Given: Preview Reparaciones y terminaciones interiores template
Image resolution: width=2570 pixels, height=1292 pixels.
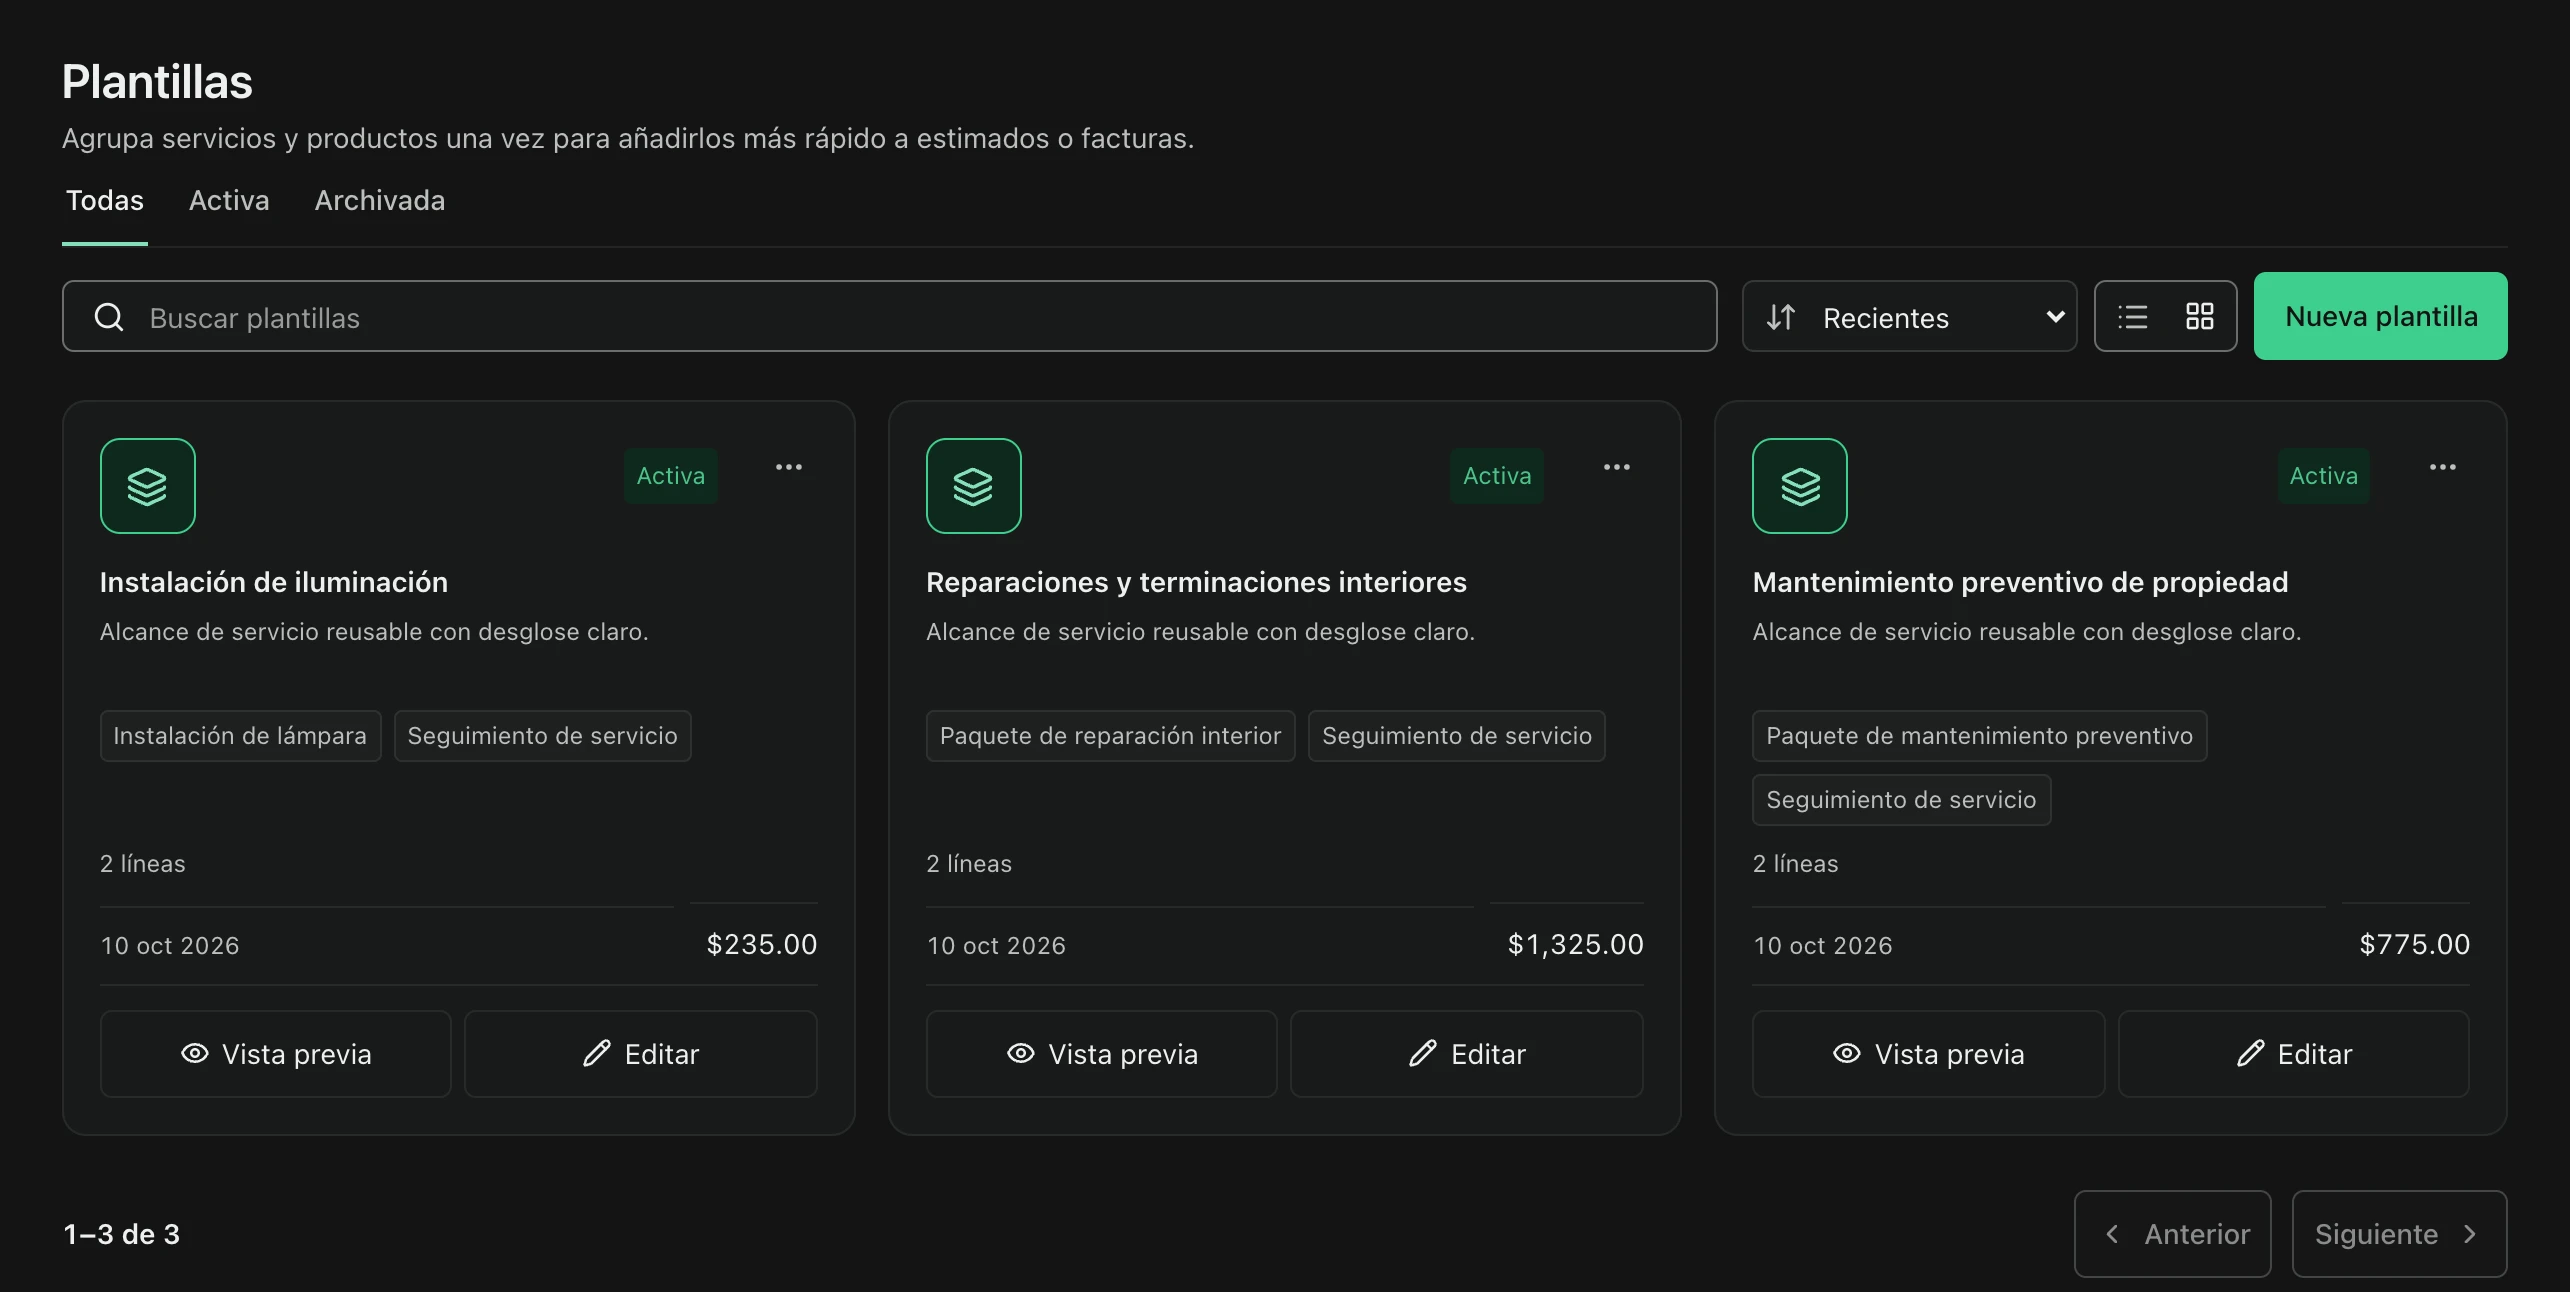Looking at the screenshot, I should click(1102, 1054).
